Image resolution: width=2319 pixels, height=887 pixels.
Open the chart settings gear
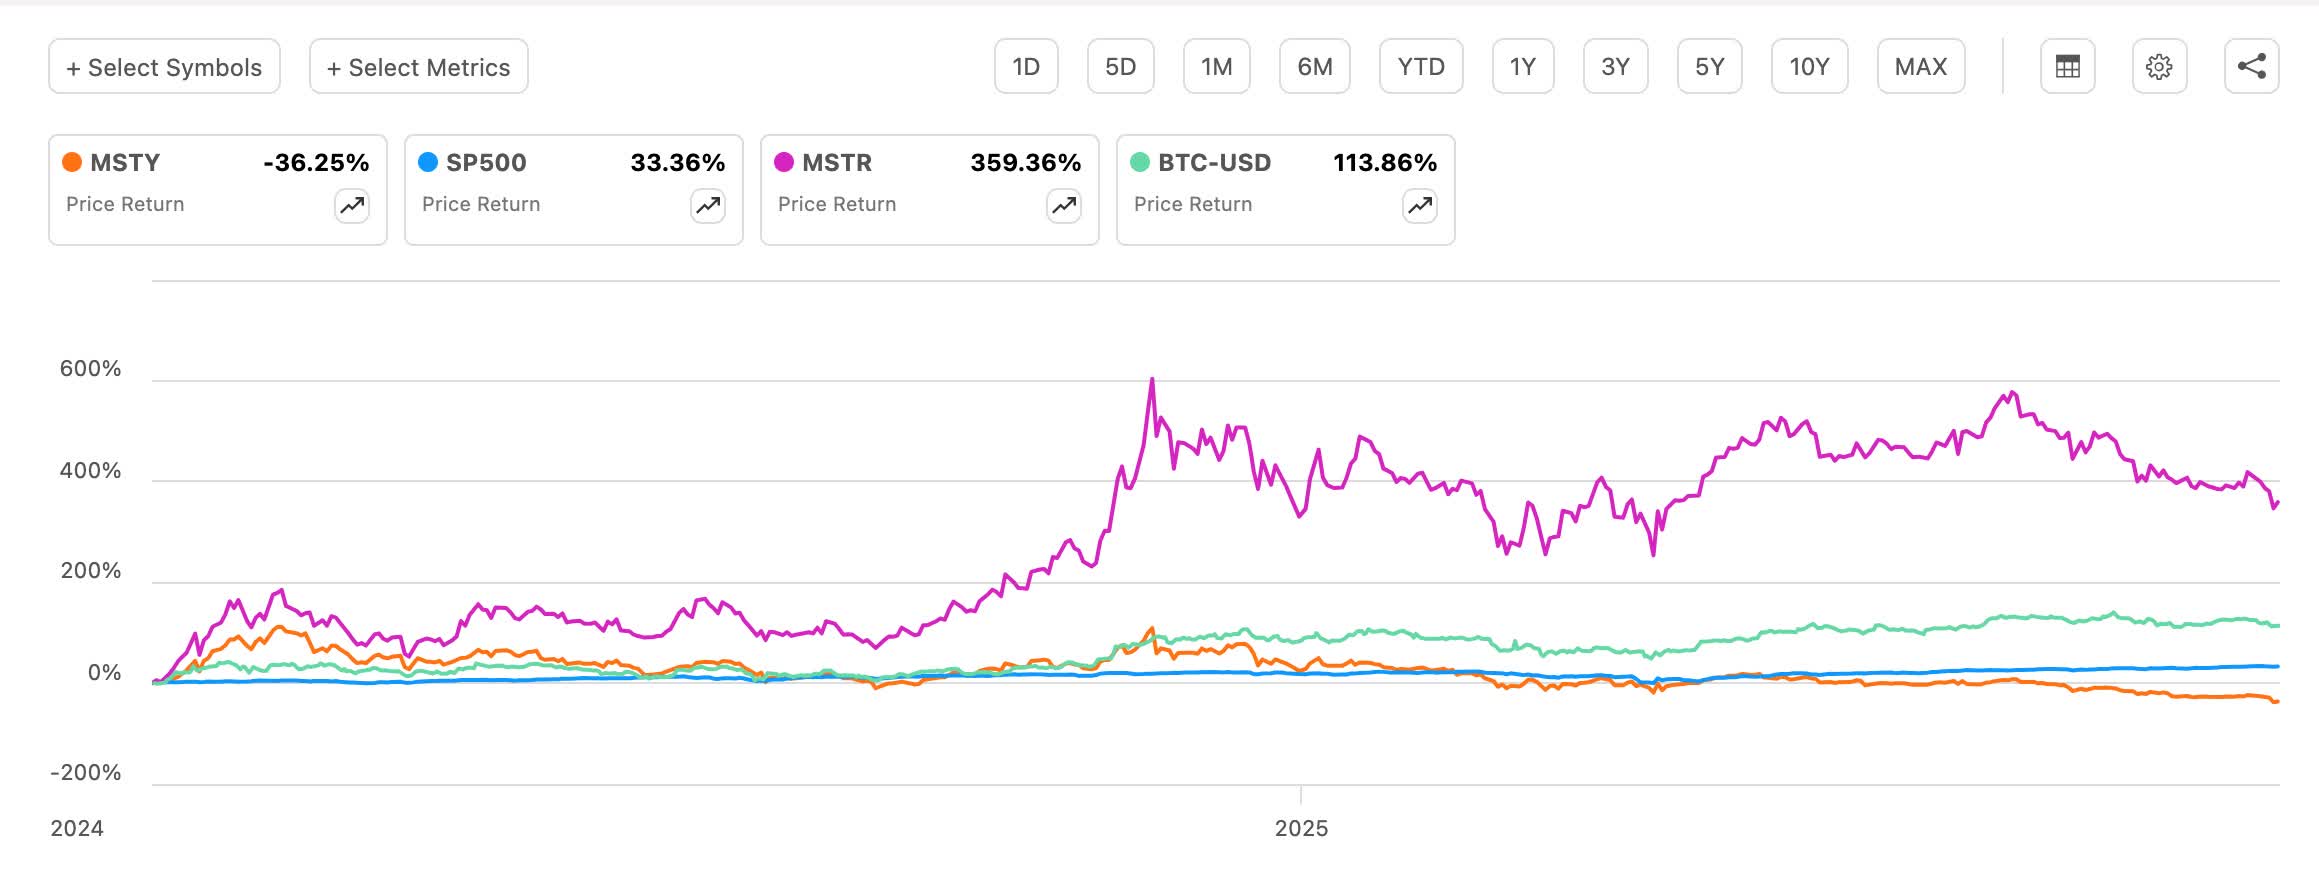(x=2159, y=66)
